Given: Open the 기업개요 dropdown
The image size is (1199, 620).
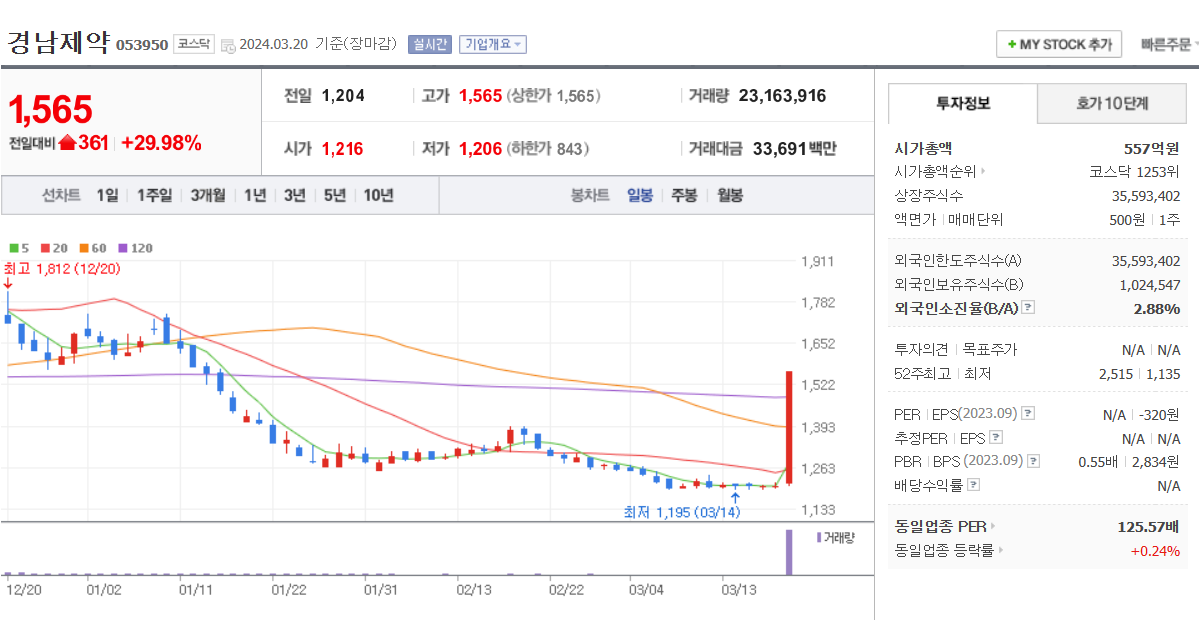Looking at the screenshot, I should click(x=492, y=44).
